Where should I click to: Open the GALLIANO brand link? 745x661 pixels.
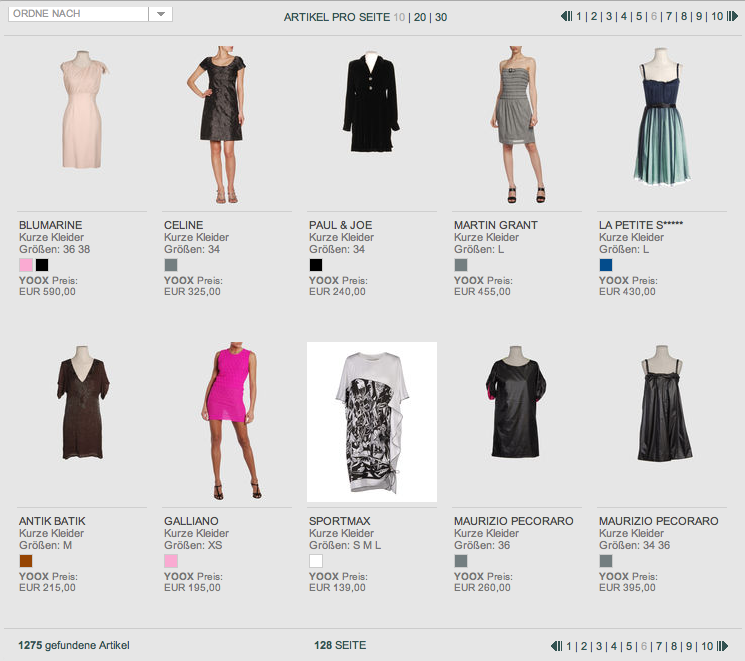(191, 521)
